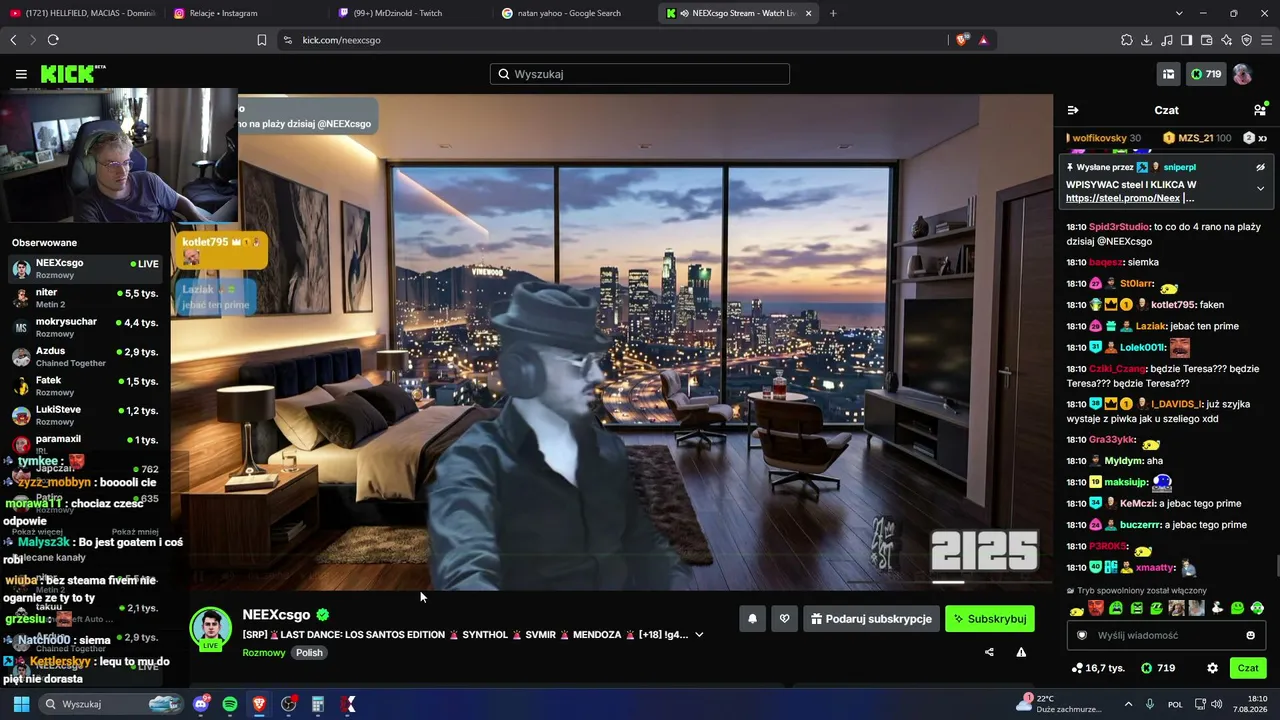
Task: Click the Polish language tag
Action: tap(309, 653)
